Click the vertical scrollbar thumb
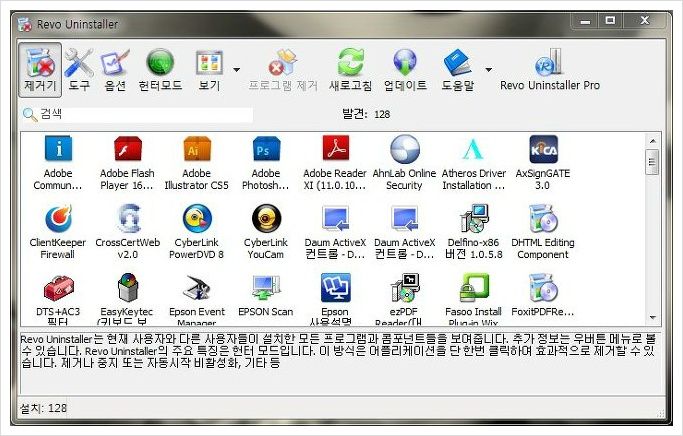 click(653, 162)
